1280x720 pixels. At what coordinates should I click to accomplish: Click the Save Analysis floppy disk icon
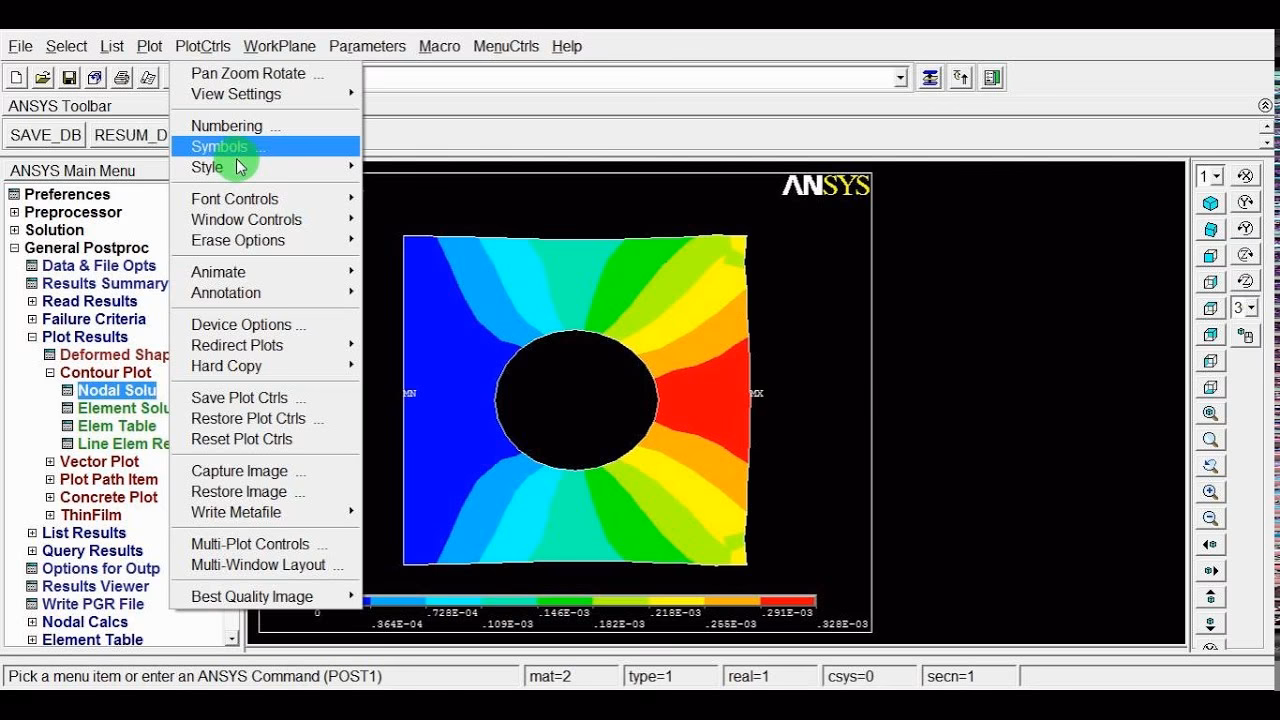69,78
